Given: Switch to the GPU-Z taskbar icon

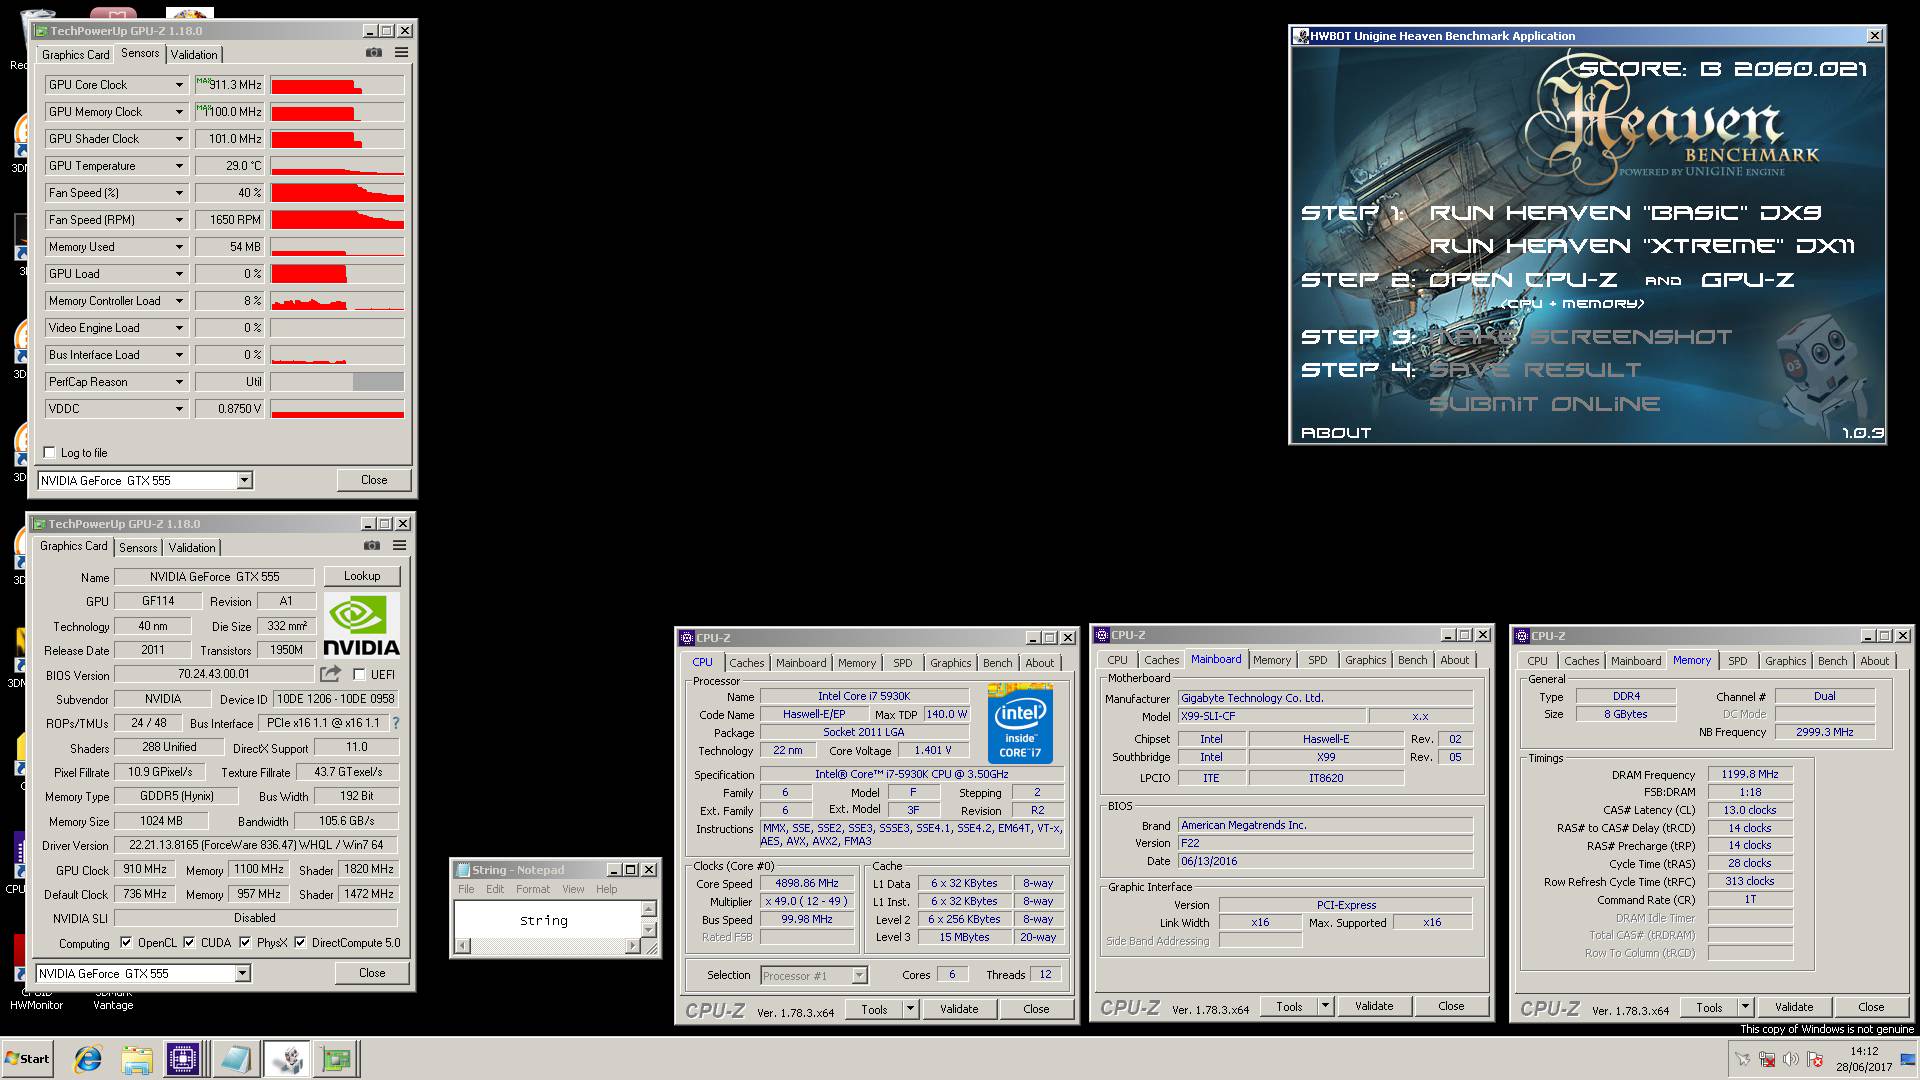Looking at the screenshot, I should tap(337, 1059).
